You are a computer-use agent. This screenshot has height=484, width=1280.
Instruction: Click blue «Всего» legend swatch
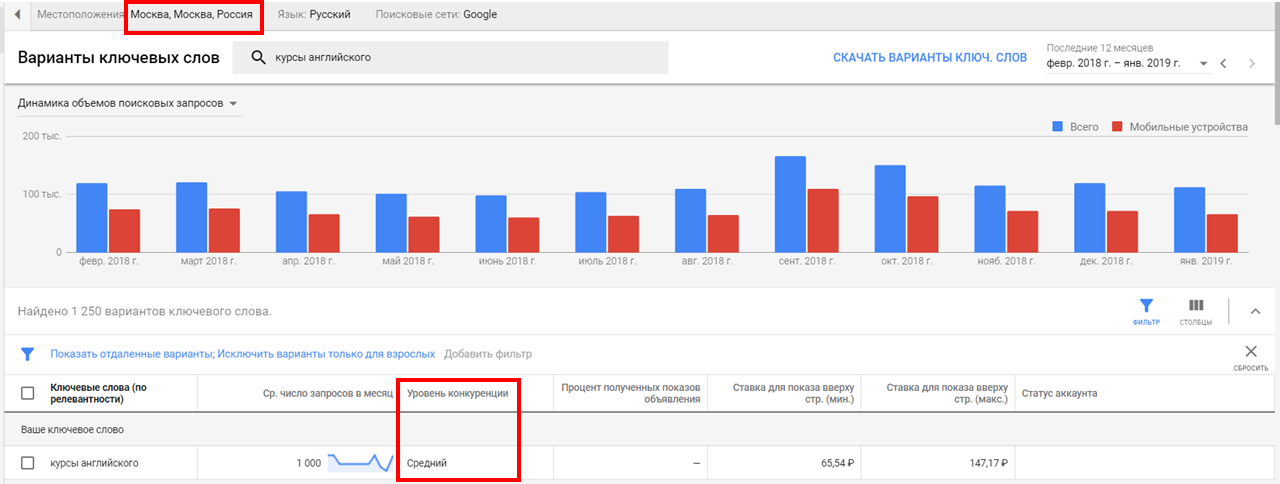pyautogui.click(x=1057, y=127)
